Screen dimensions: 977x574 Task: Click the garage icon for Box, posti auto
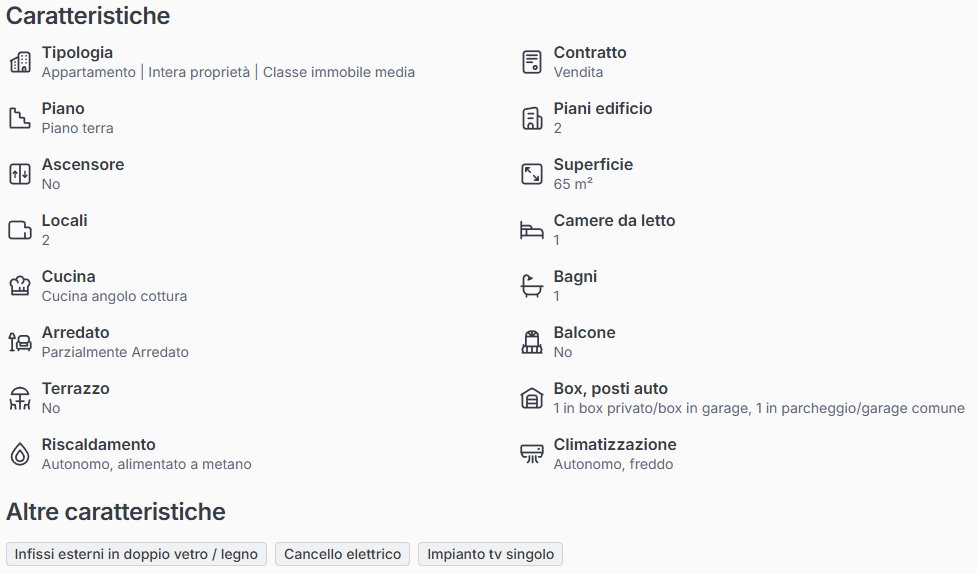click(x=532, y=398)
